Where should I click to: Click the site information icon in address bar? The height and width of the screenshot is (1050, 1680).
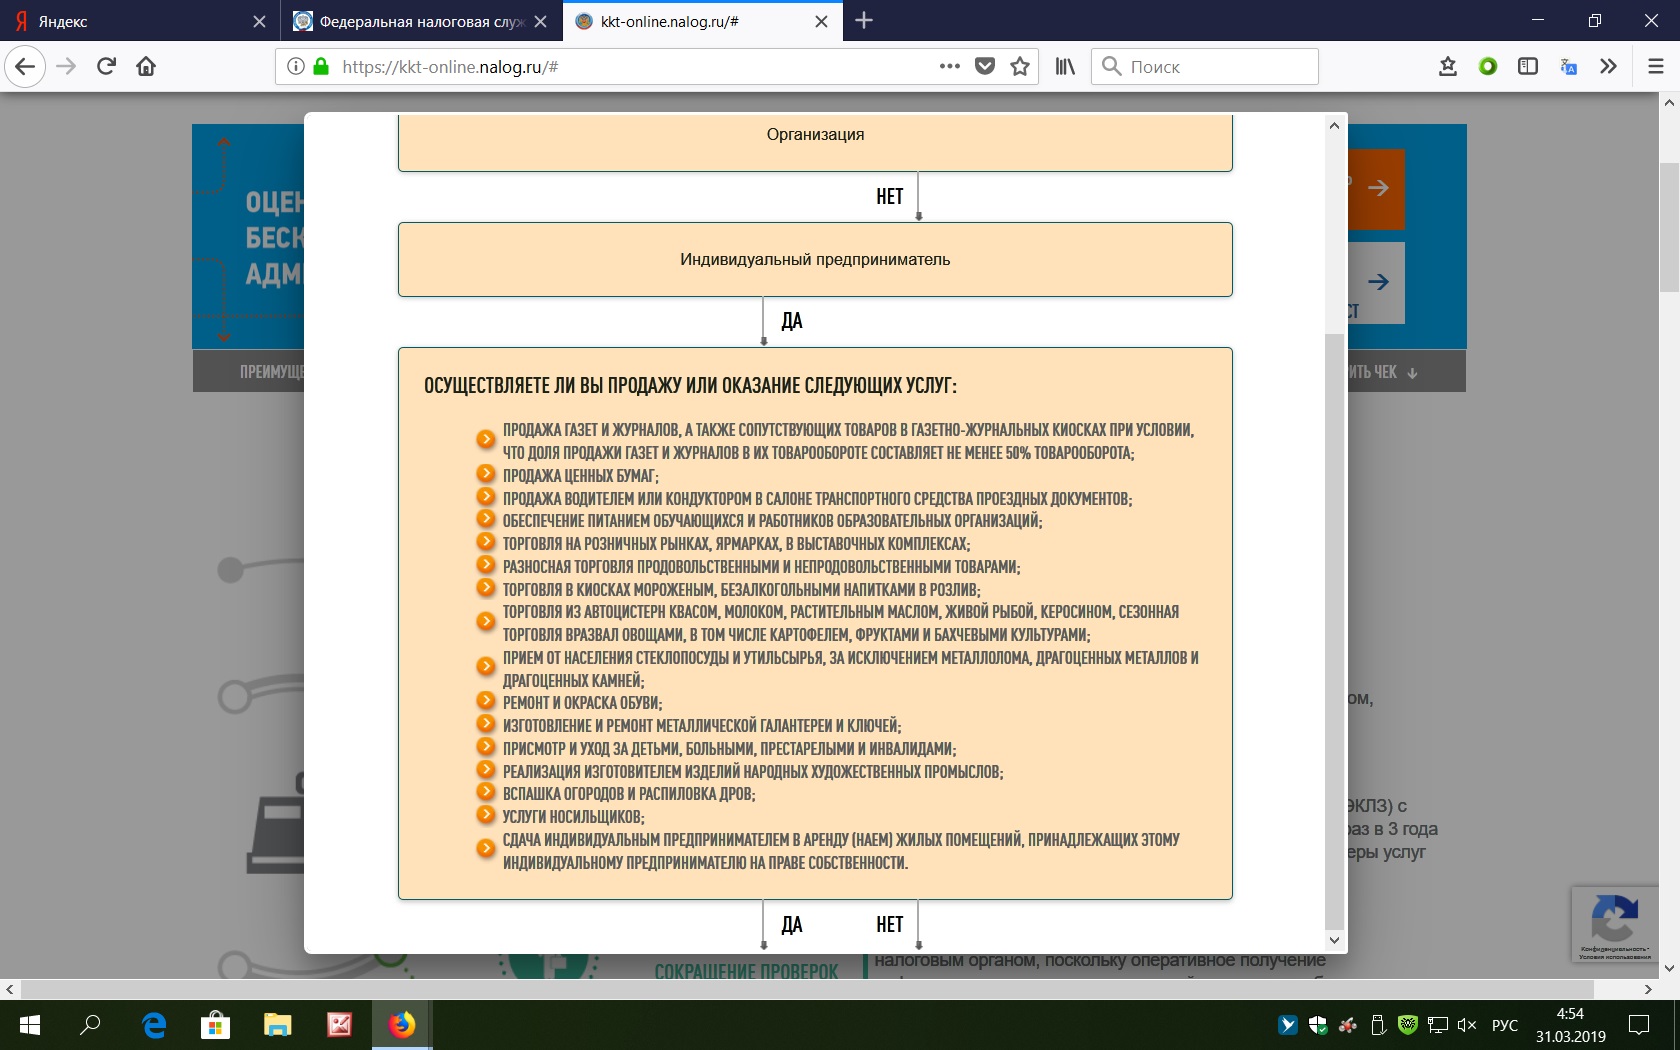pos(296,67)
